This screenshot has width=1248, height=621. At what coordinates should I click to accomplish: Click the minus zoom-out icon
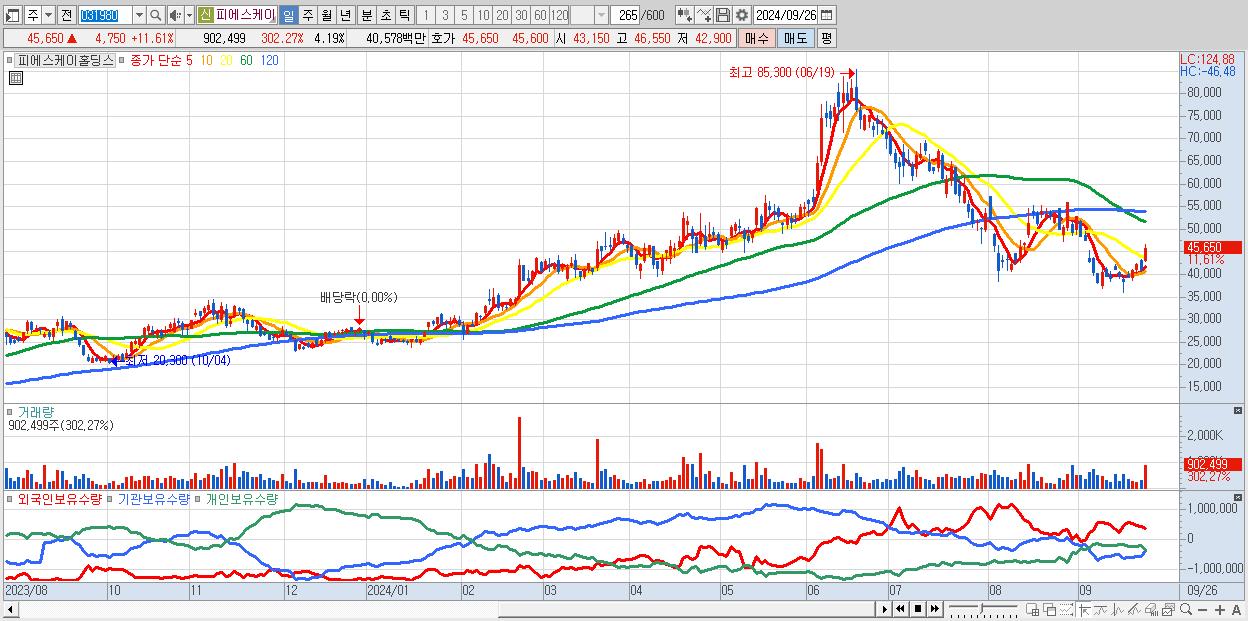coord(1202,609)
